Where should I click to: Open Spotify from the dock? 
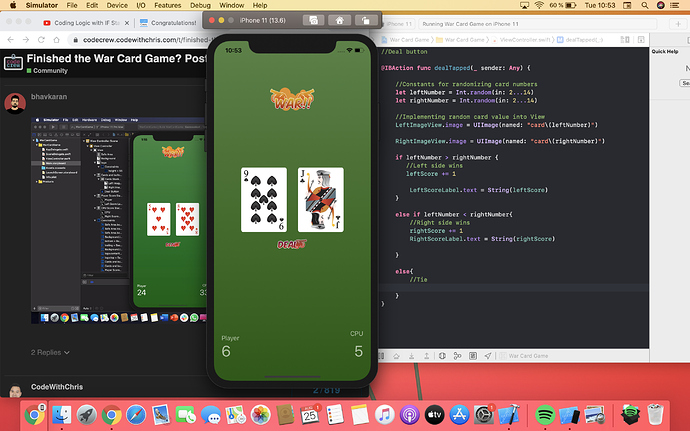pos(545,413)
